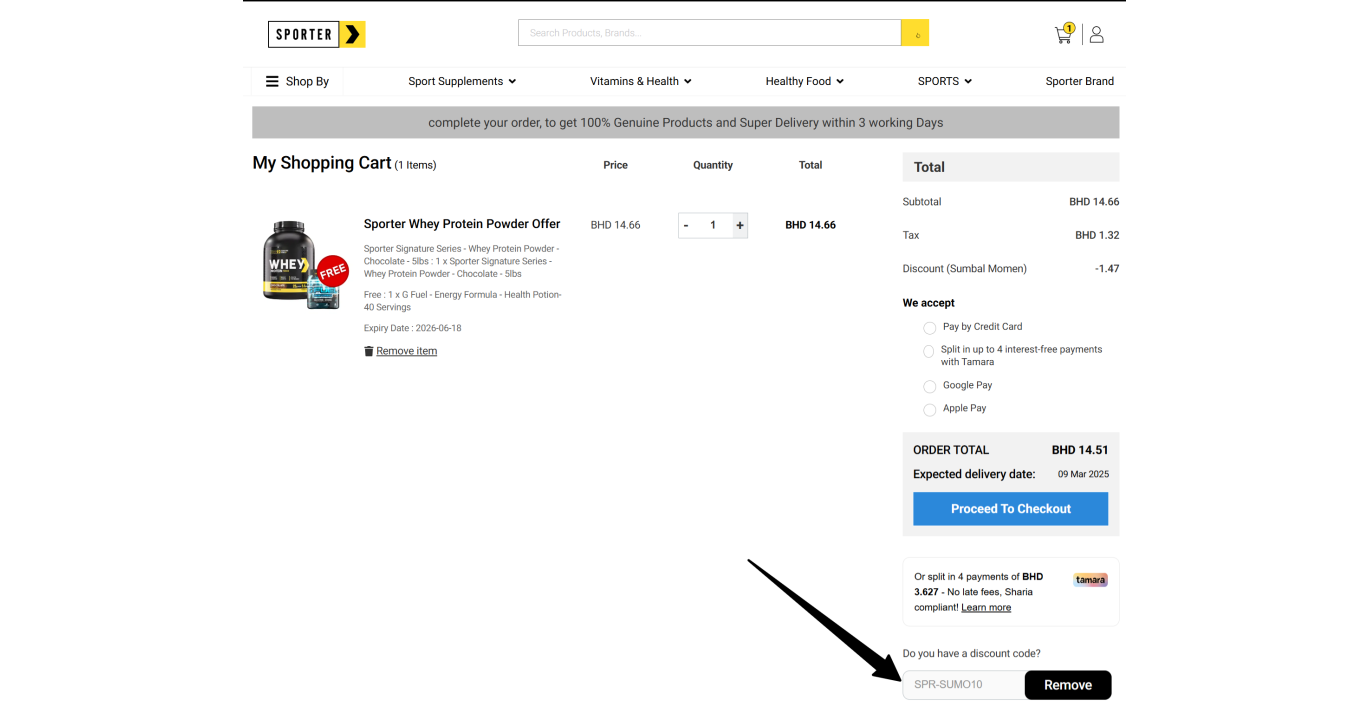Open Tamara Learn more link

click(986, 607)
